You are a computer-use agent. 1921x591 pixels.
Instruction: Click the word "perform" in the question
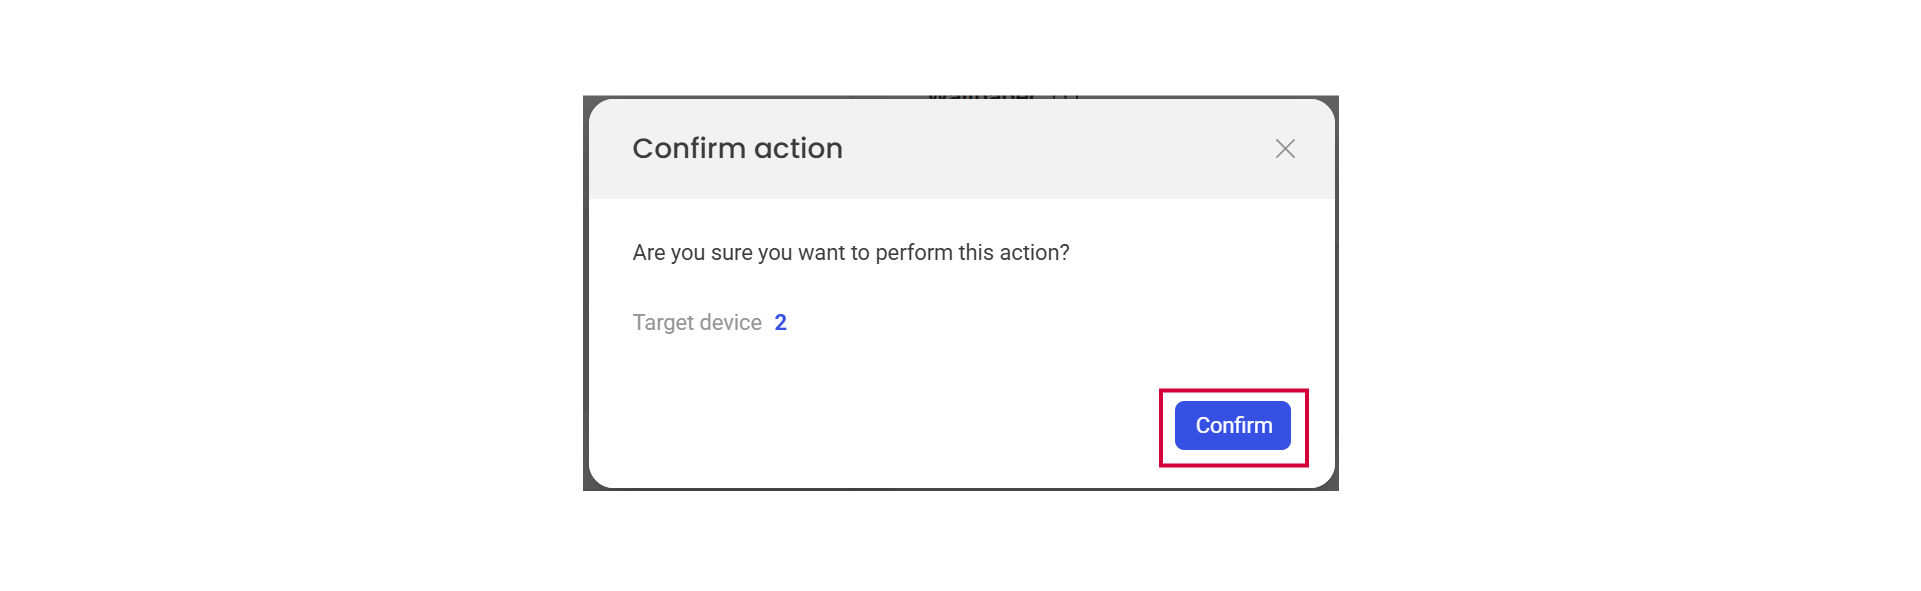pyautogui.click(x=913, y=253)
